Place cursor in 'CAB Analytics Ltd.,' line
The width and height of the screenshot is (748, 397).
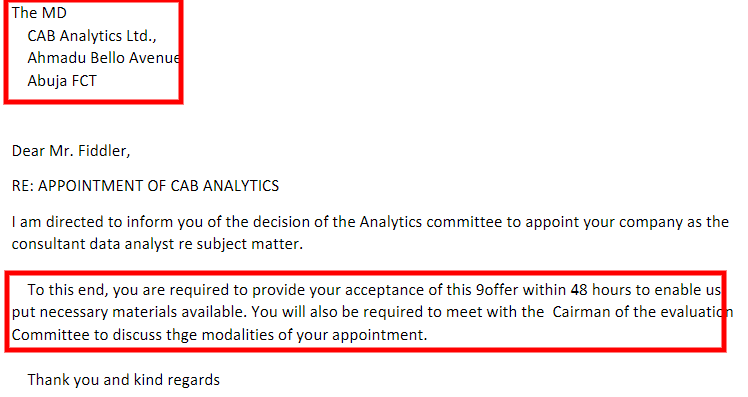pyautogui.click(x=92, y=36)
